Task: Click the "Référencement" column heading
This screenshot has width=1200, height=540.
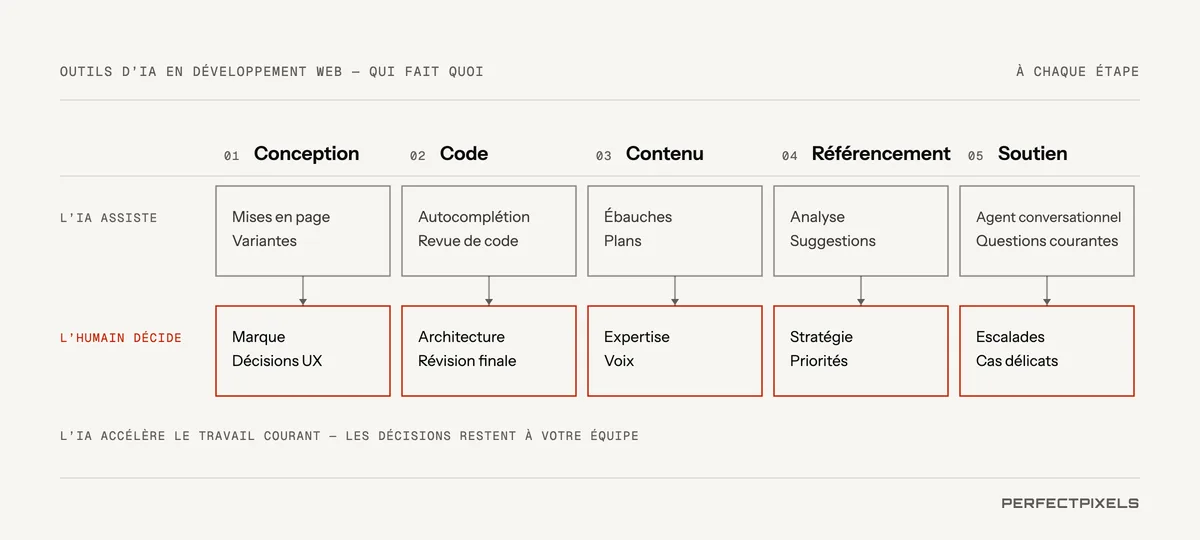Action: tap(881, 153)
